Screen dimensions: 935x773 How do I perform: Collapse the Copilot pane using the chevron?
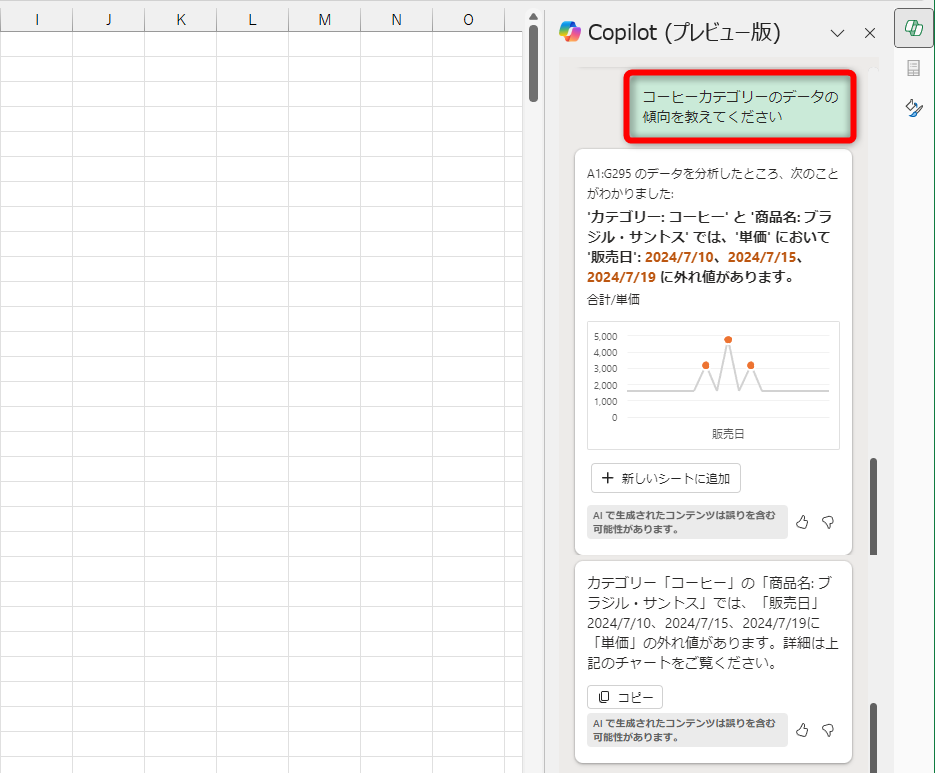(837, 32)
